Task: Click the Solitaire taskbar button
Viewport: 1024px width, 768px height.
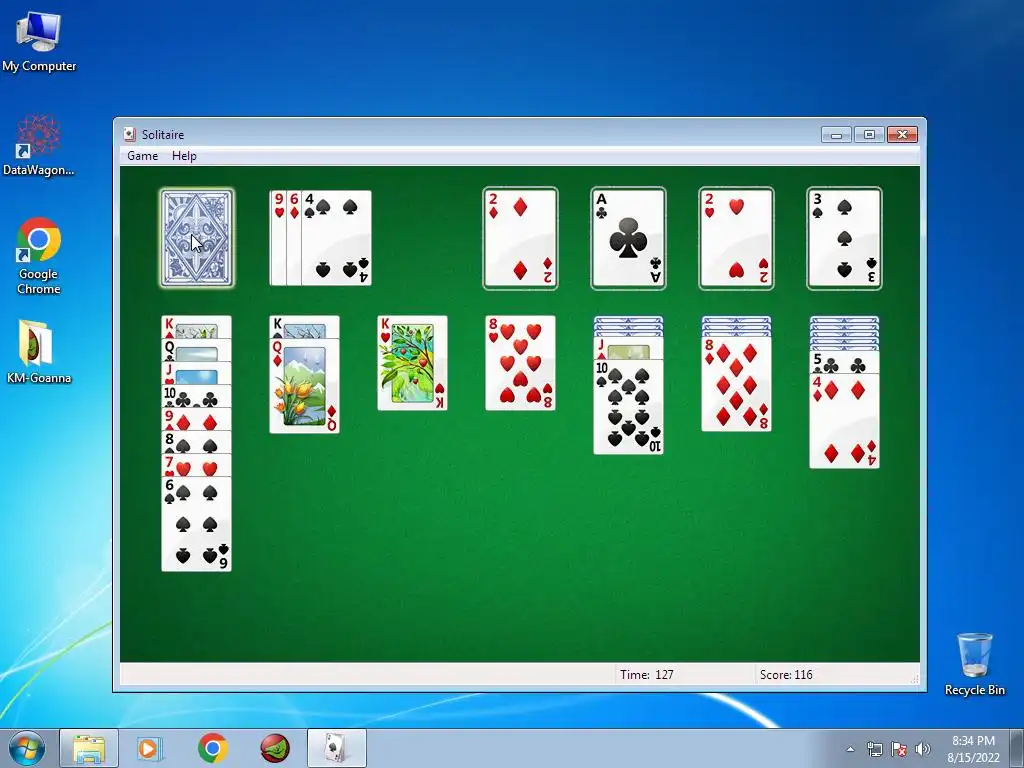Action: coord(337,748)
